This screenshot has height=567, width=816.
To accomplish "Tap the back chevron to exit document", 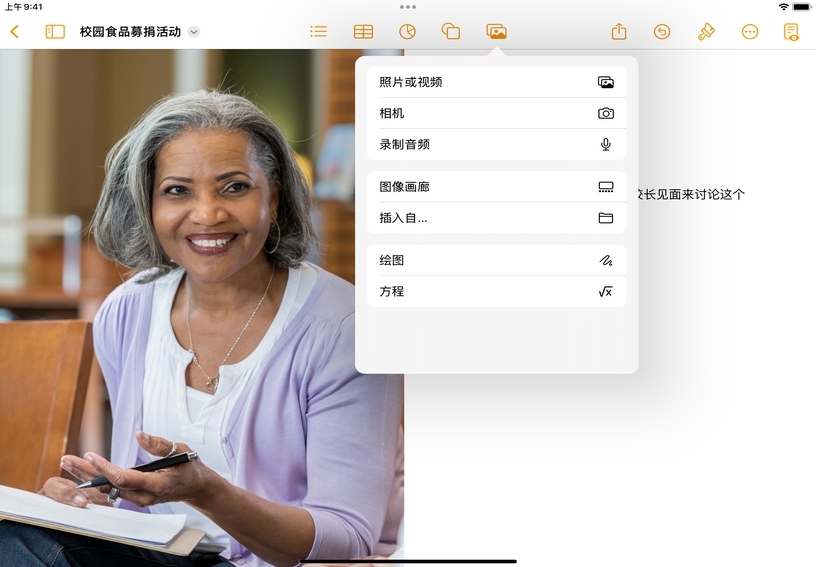I will (x=14, y=32).
